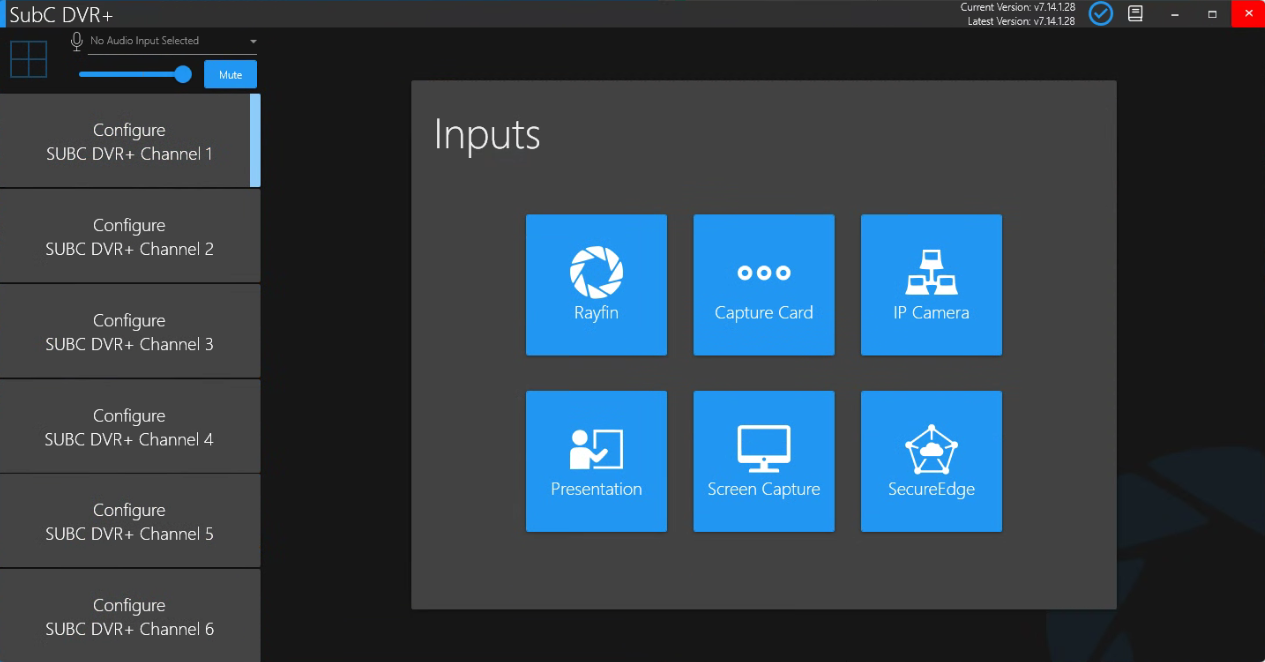This screenshot has width=1265, height=662.
Task: Click the channel list scrollbar
Action: coord(255,140)
